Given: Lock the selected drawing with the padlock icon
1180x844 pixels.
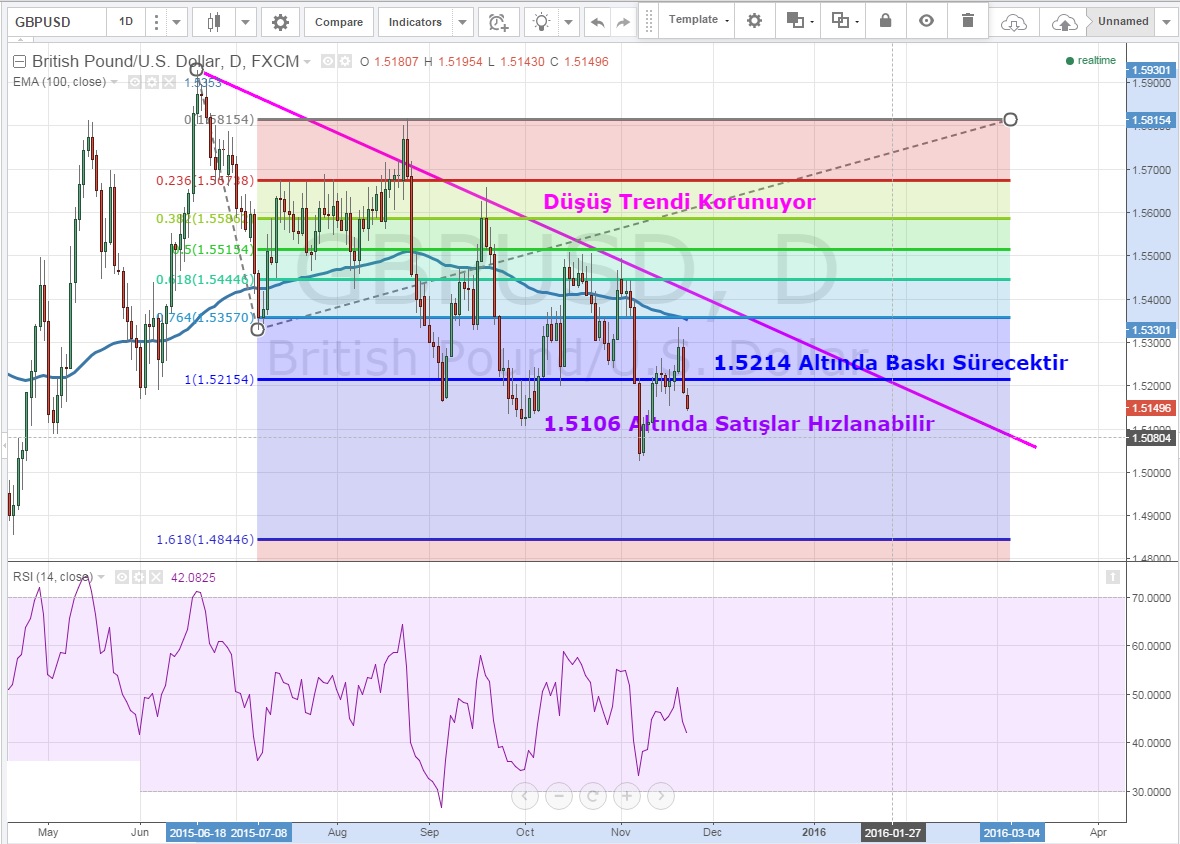Looking at the screenshot, I should pos(885,21).
